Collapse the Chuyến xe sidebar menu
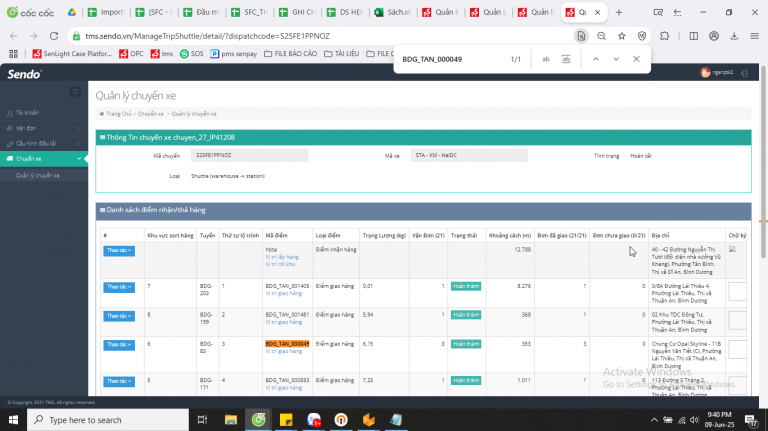This screenshot has height=431, width=768. tap(44, 159)
